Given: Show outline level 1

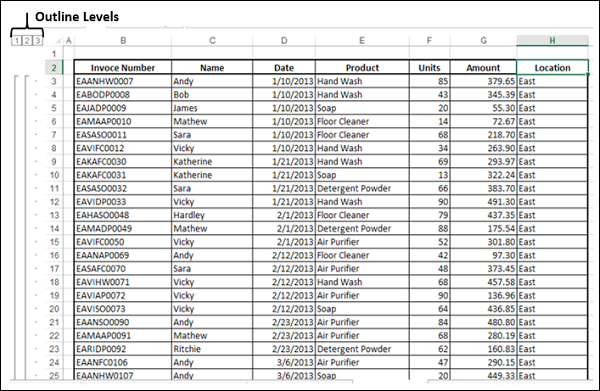Looking at the screenshot, I should [16, 41].
